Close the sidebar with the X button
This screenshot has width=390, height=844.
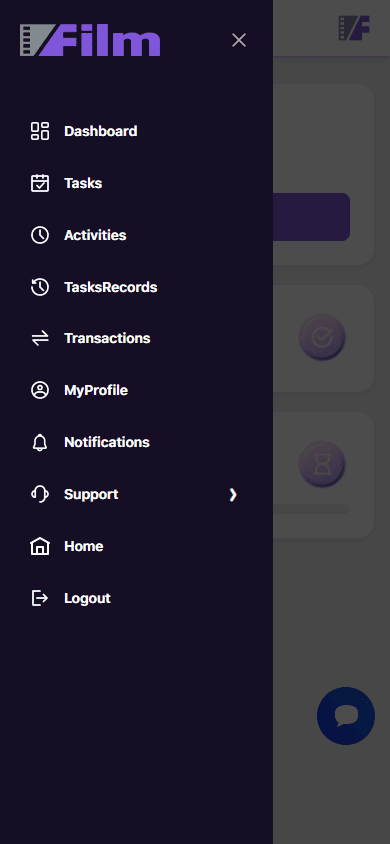coord(239,40)
